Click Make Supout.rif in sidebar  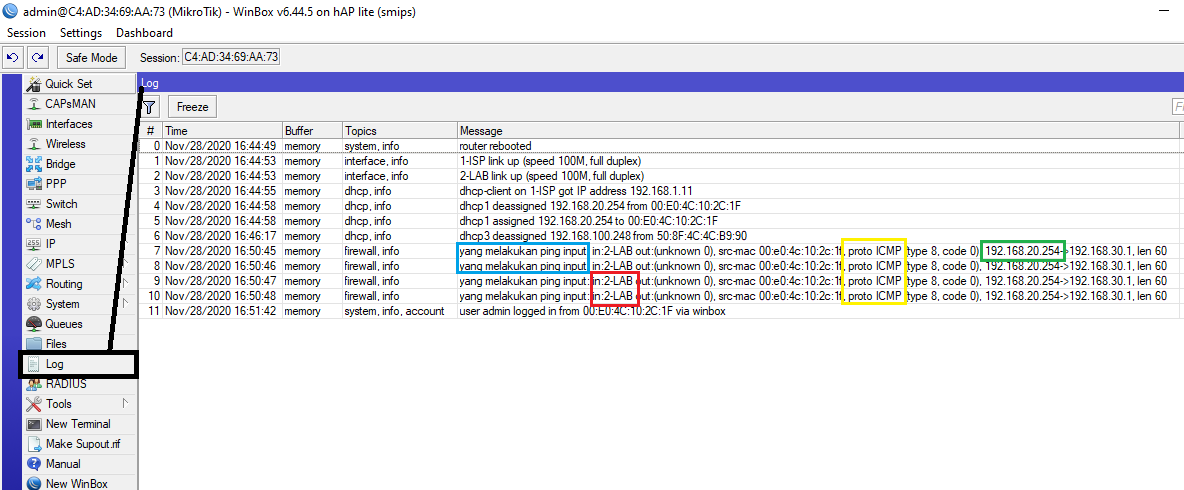tap(80, 444)
